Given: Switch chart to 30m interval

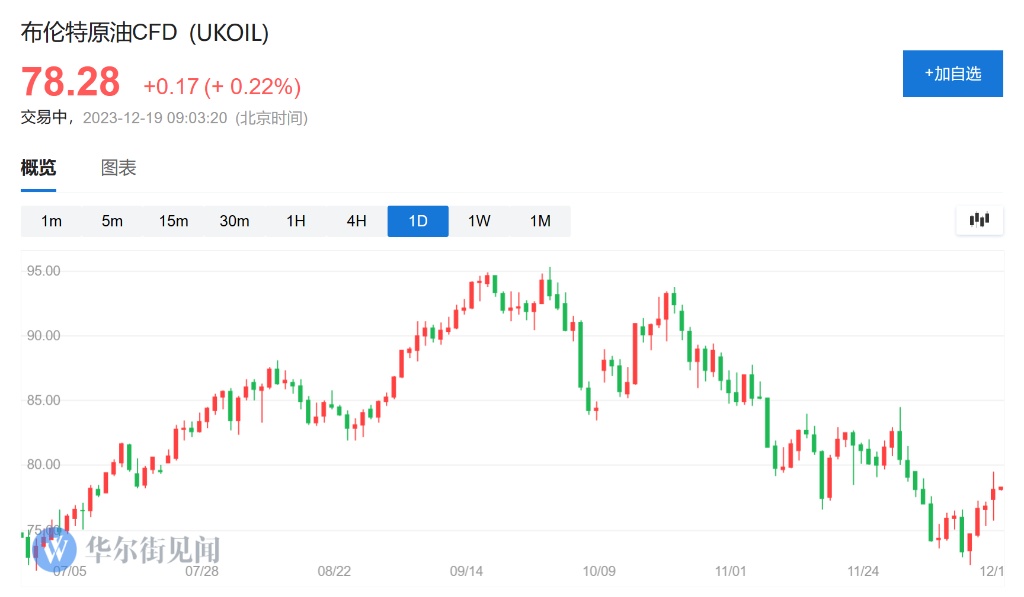Looking at the screenshot, I should coord(234,221).
